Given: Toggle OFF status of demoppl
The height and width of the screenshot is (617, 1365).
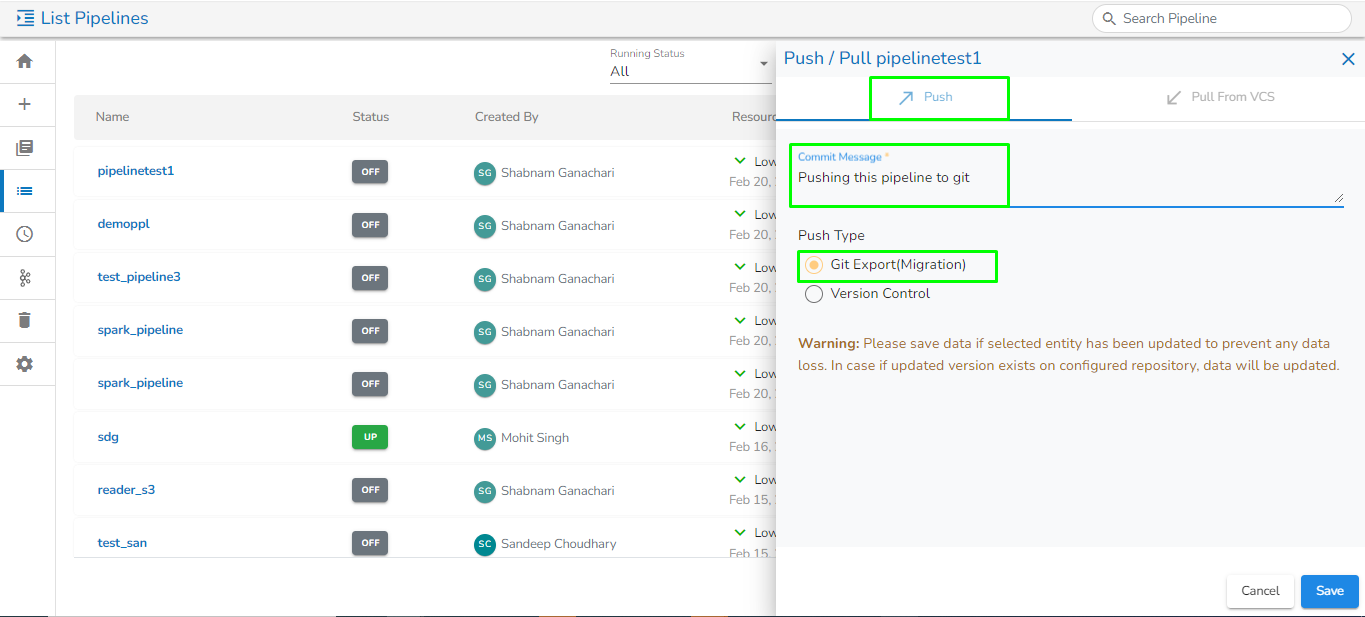Looking at the screenshot, I should click(x=370, y=225).
